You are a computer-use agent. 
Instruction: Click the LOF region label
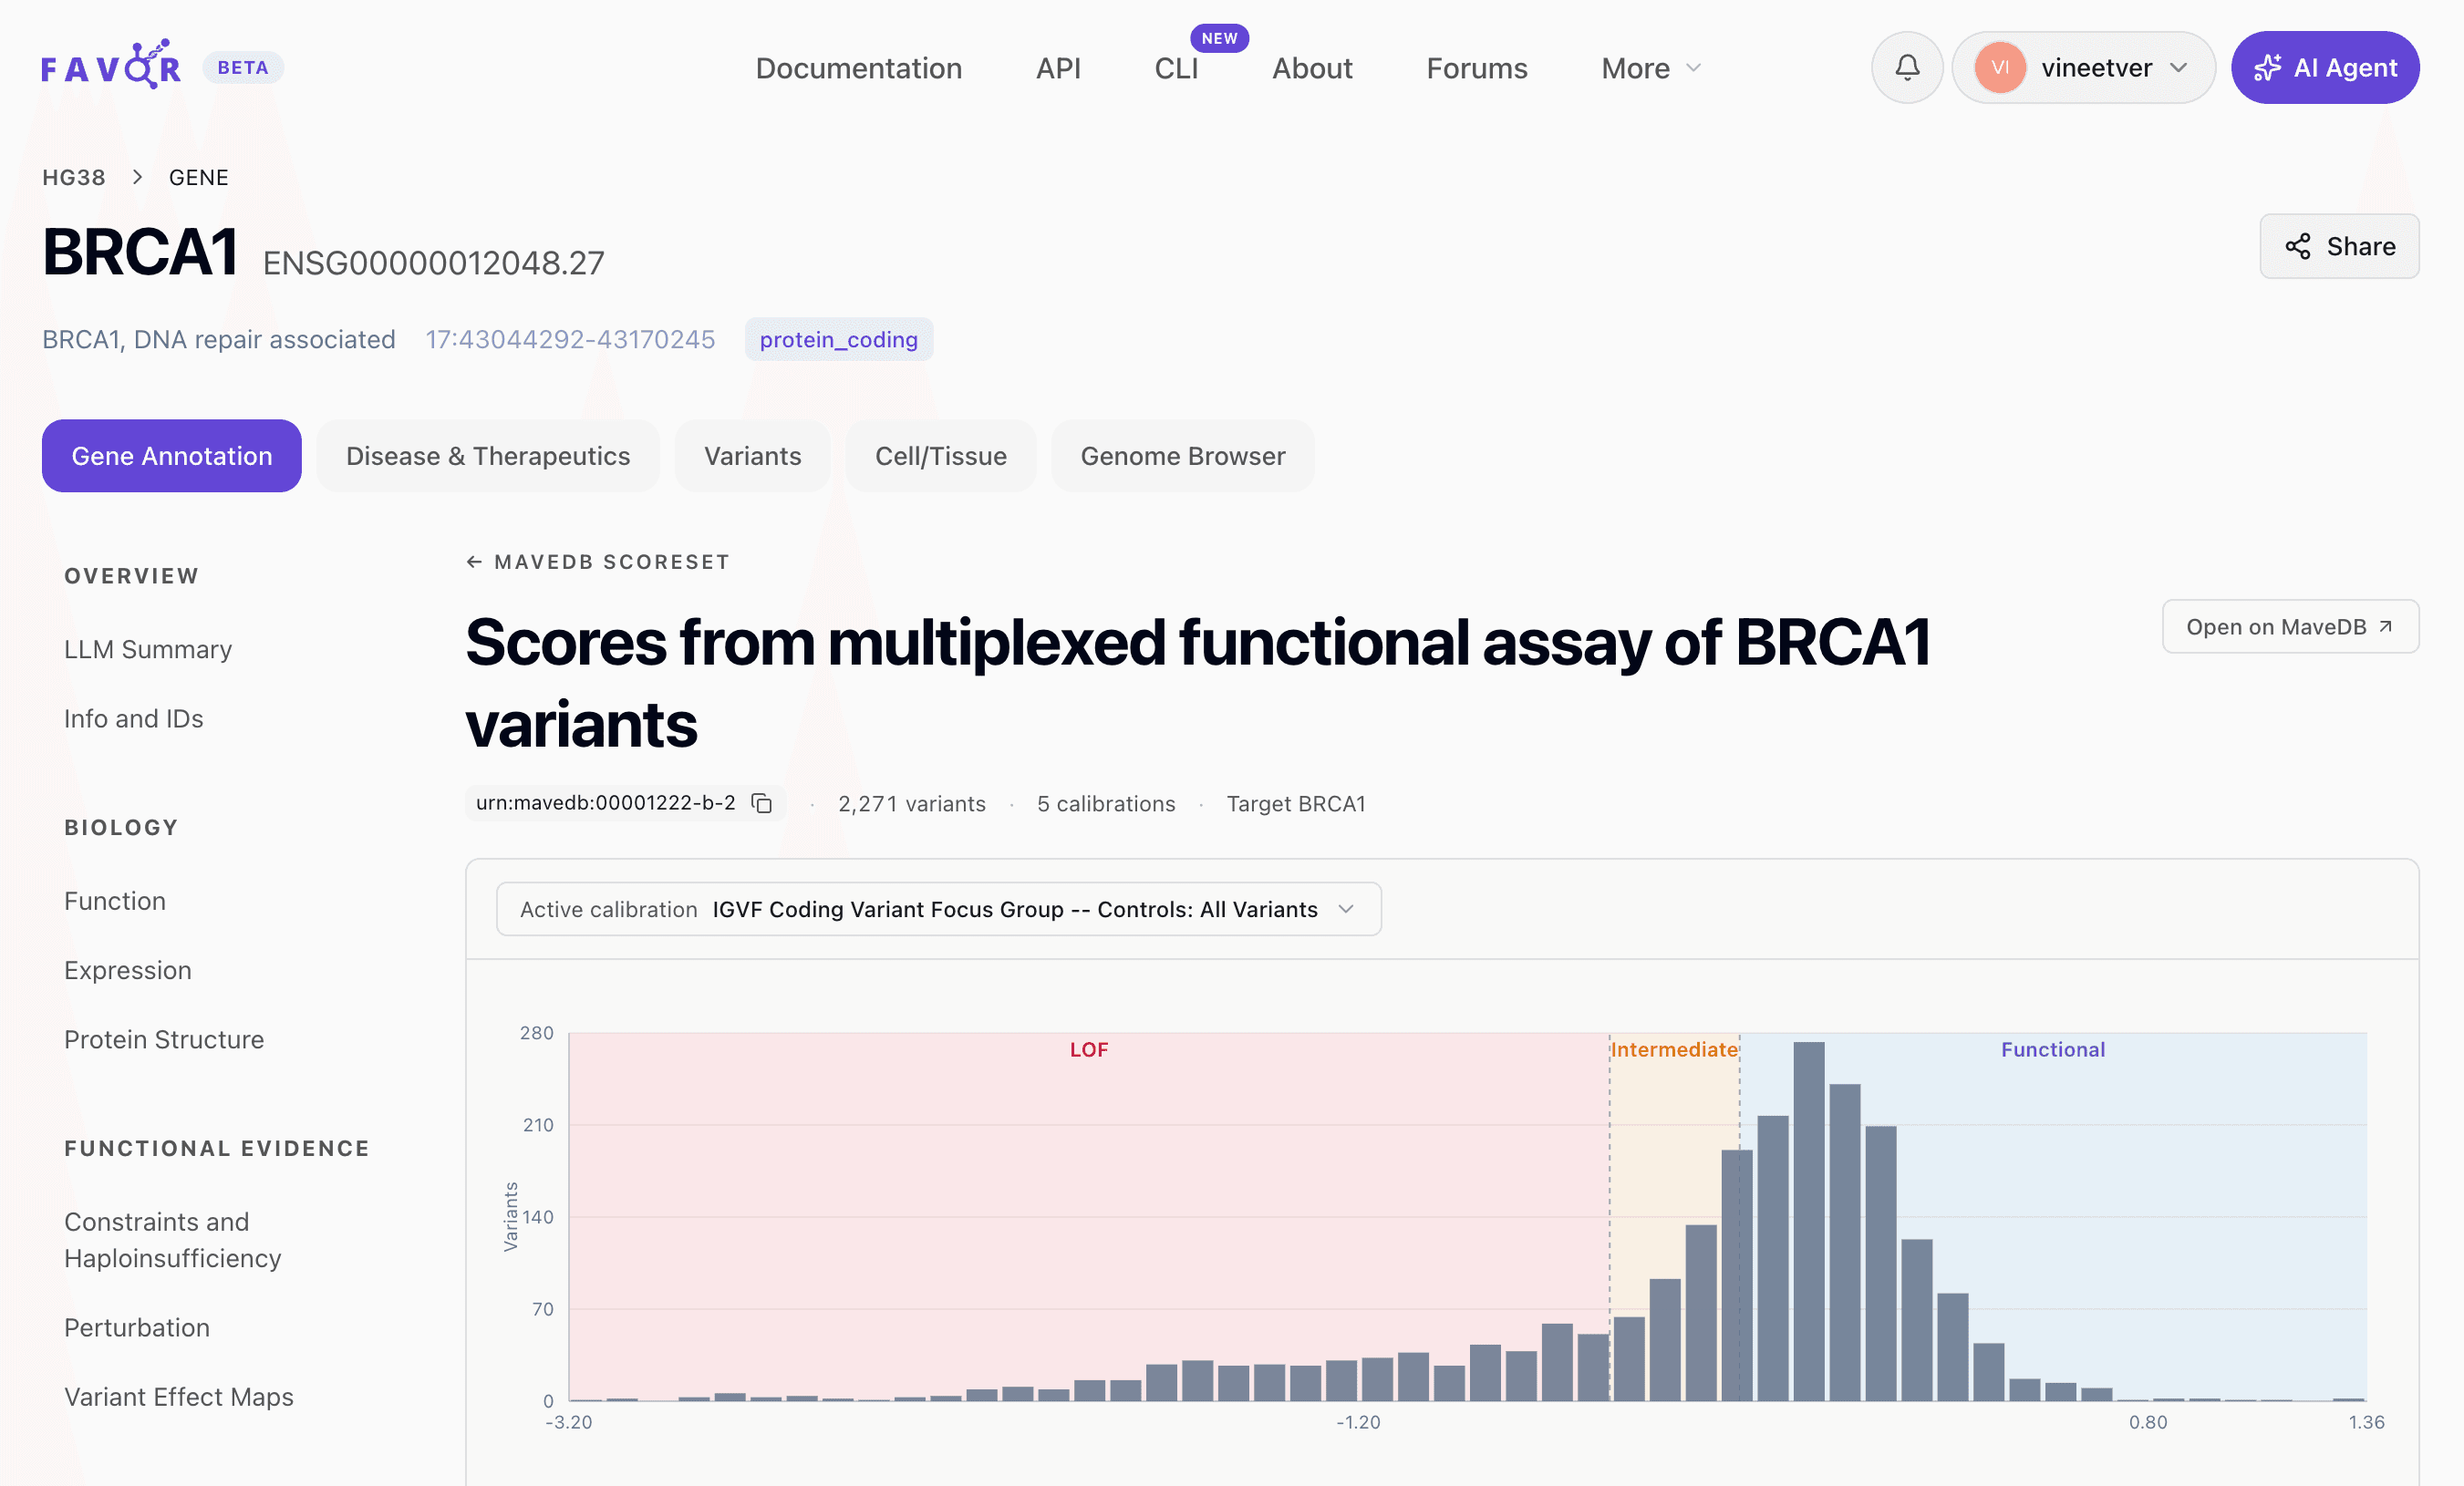click(x=1089, y=1049)
